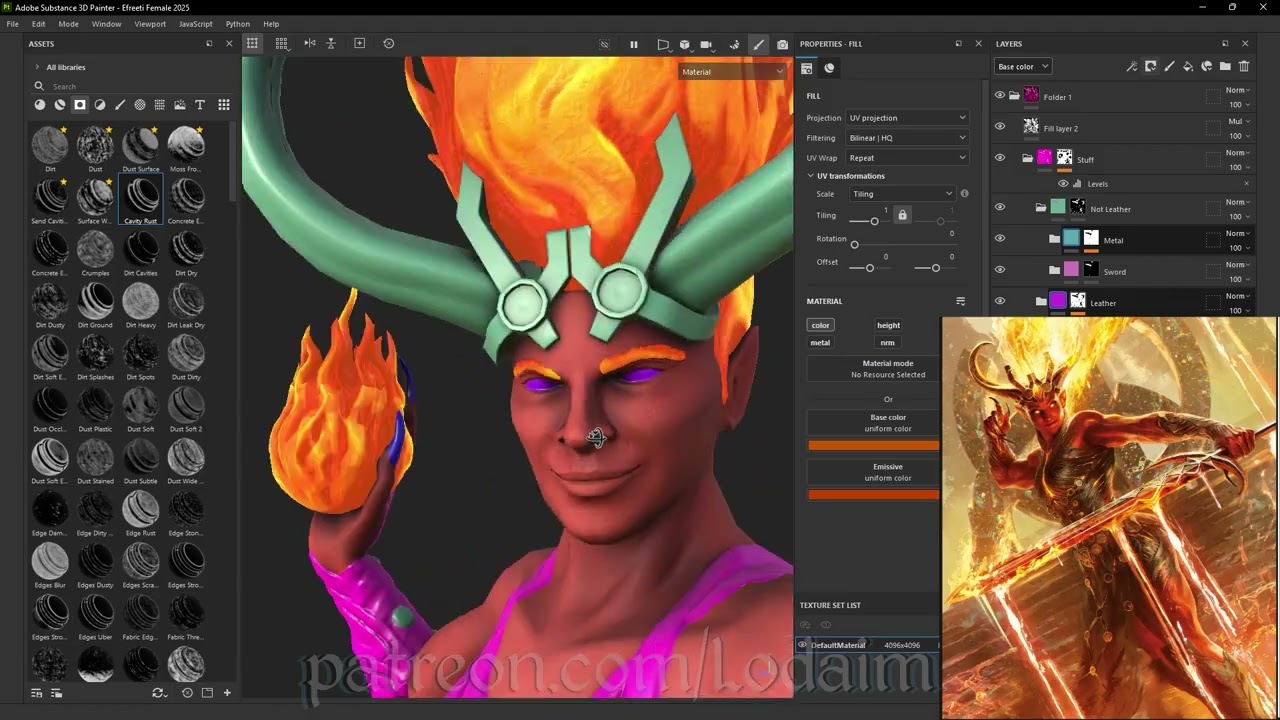Add a fill layer with the bucket icon
This screenshot has width=1280, height=720.
[1188, 66]
